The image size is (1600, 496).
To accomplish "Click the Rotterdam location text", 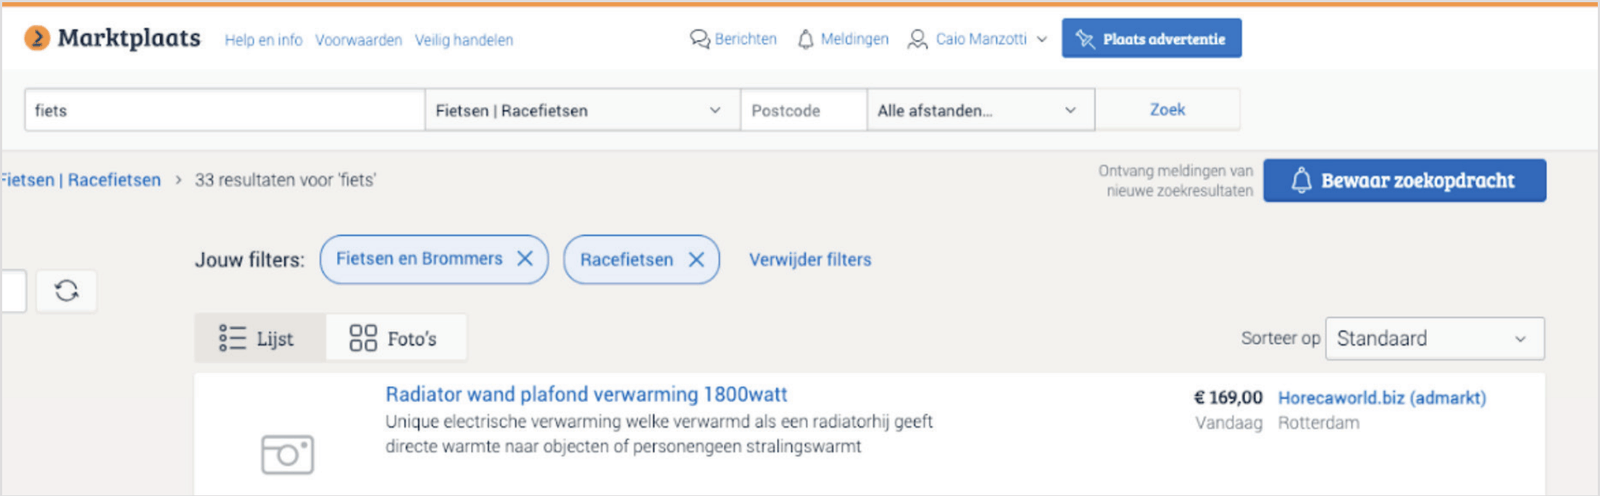I will 1318,423.
